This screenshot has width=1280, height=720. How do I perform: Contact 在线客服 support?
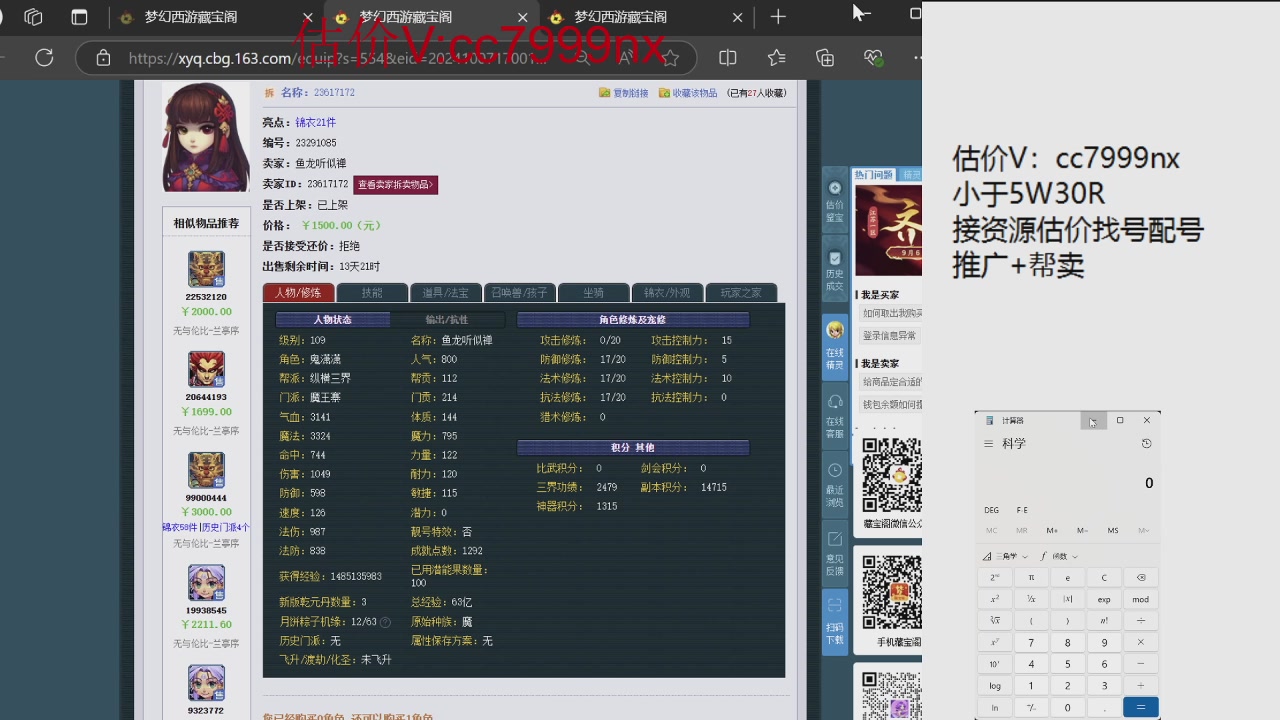pos(834,416)
